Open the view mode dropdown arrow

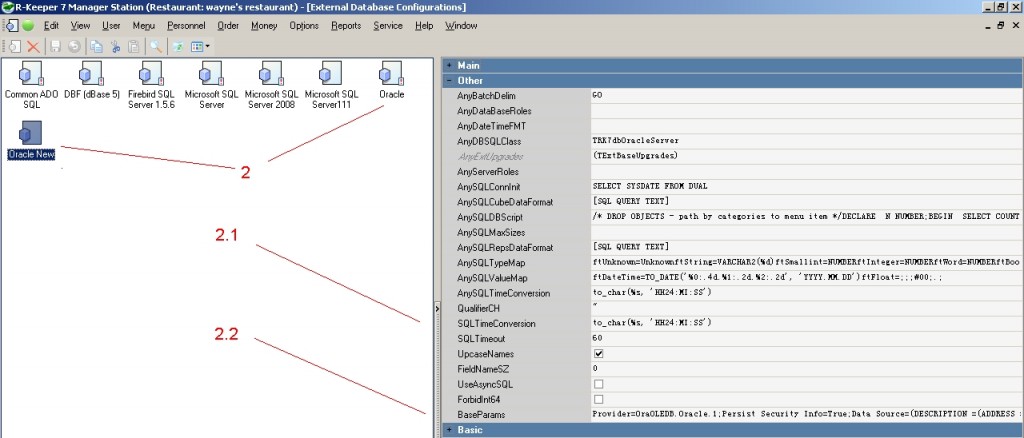click(208, 46)
